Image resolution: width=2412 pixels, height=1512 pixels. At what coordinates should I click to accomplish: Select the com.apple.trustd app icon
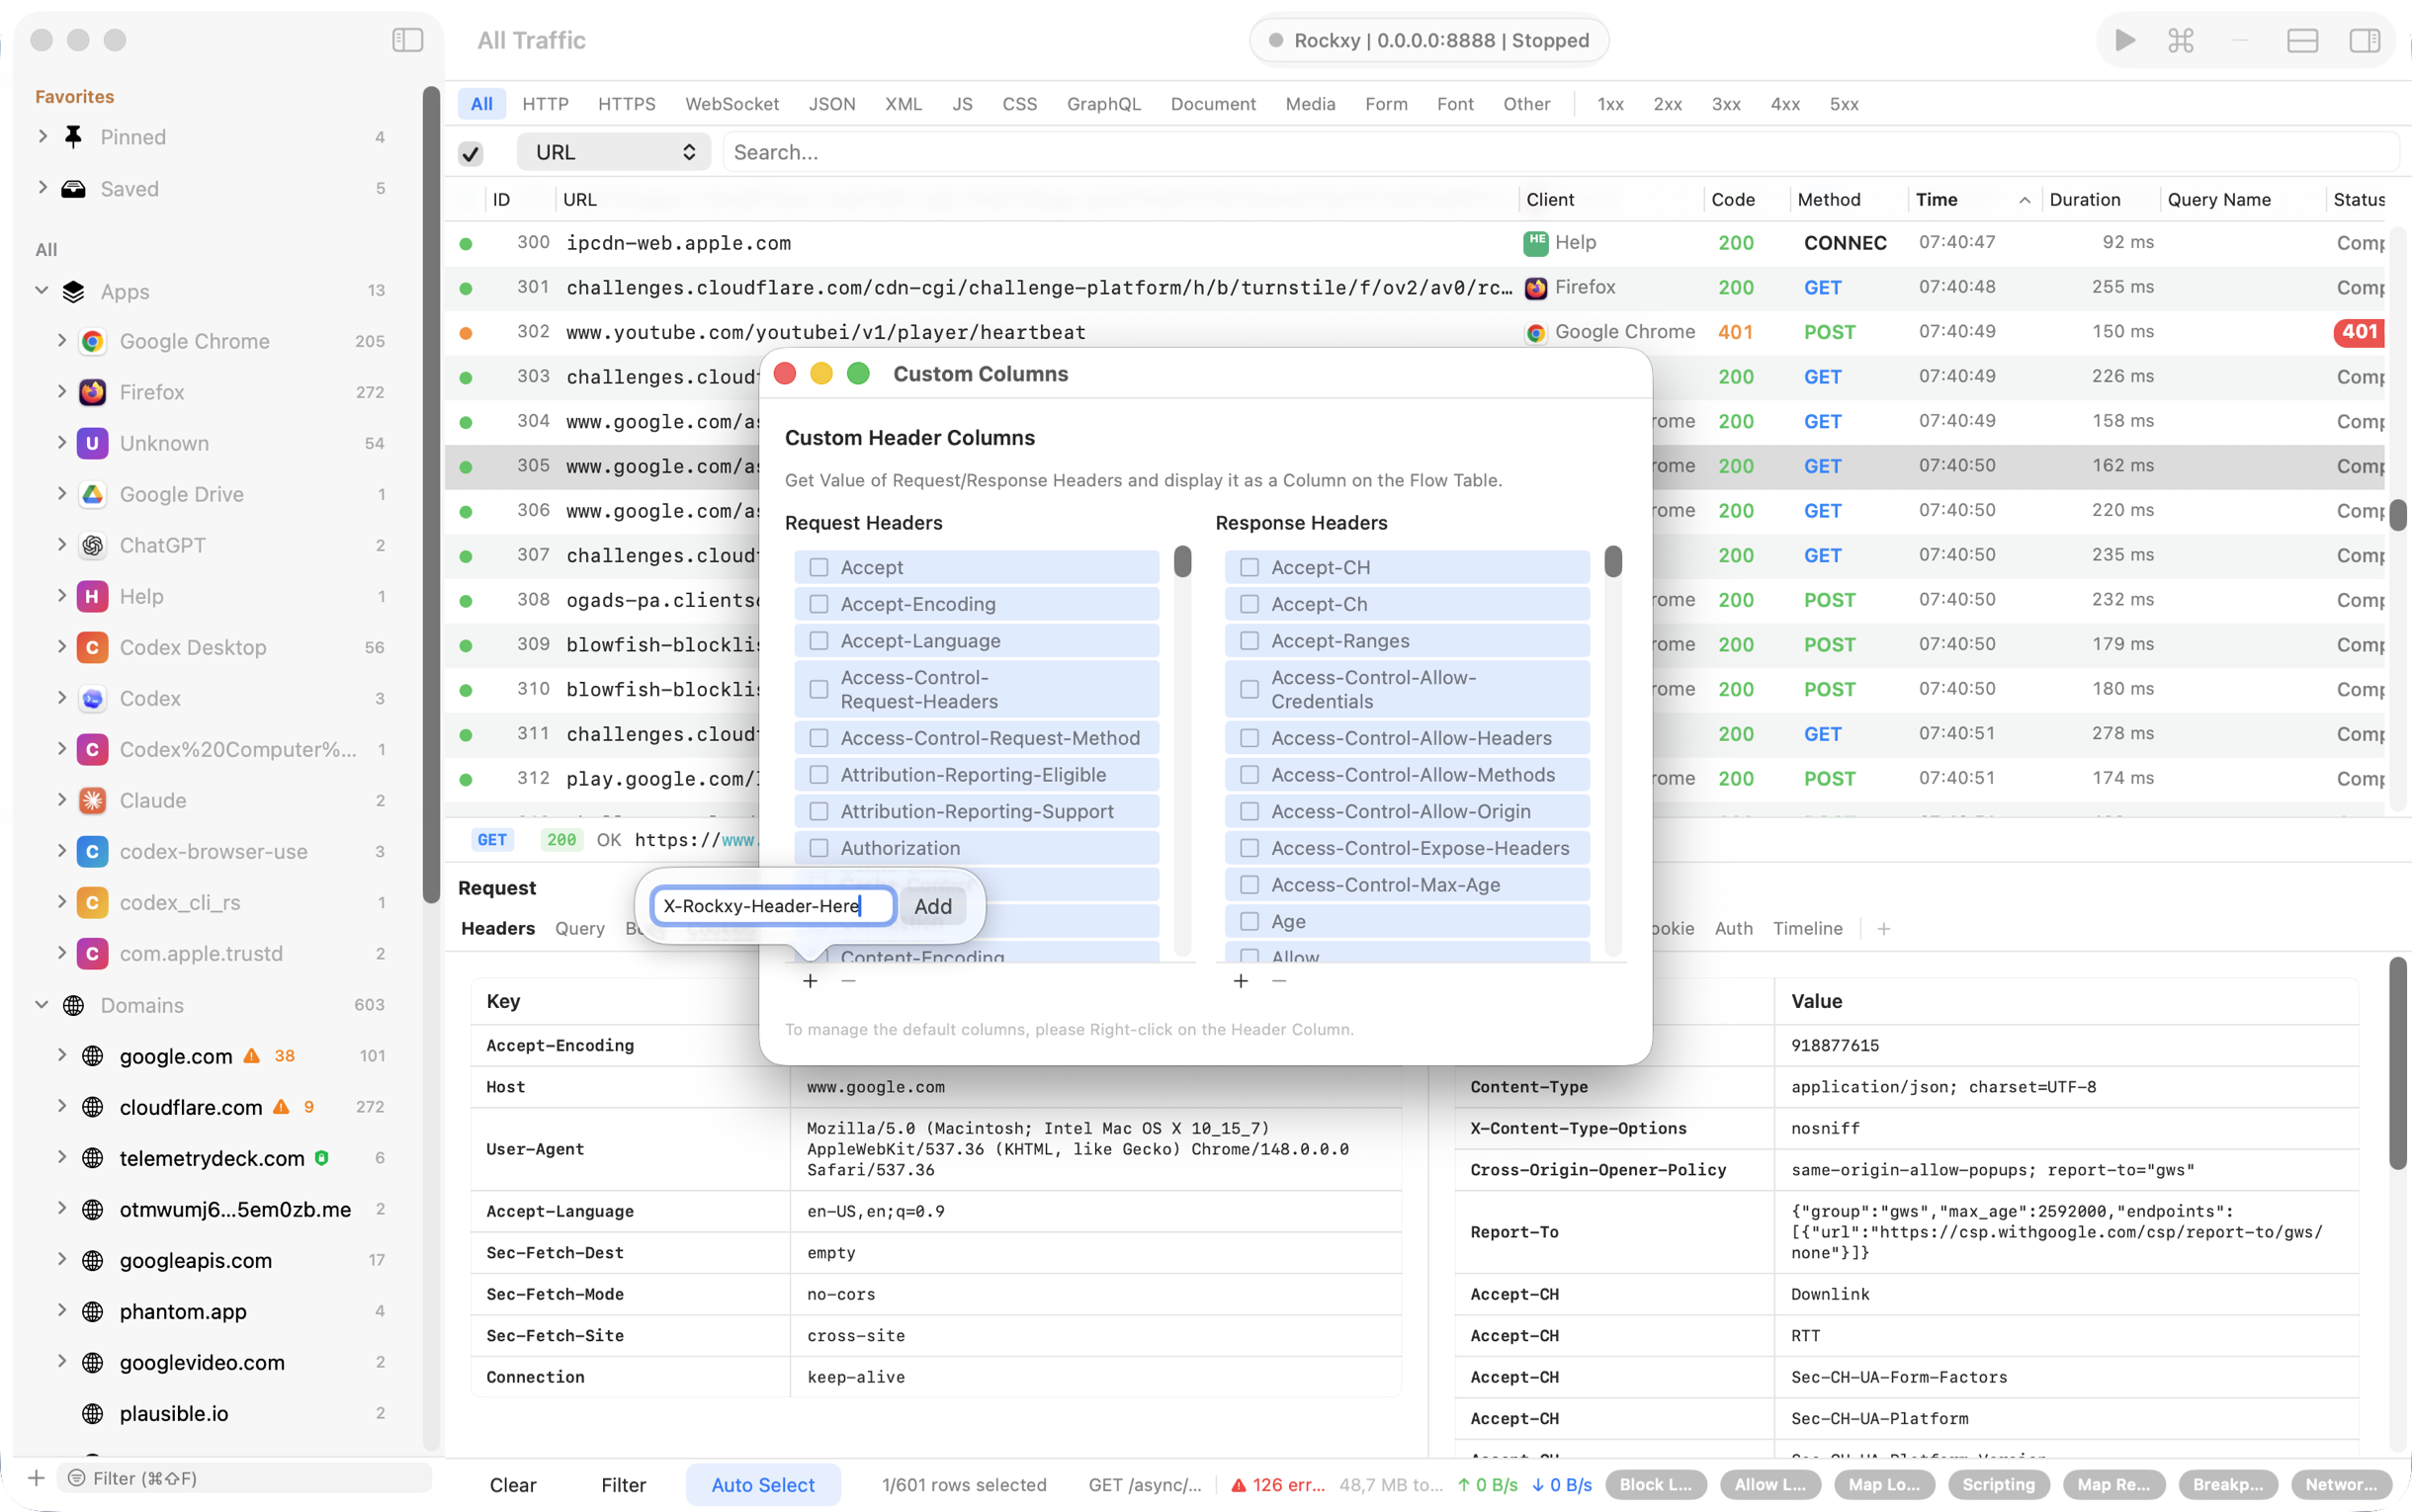[x=92, y=953]
